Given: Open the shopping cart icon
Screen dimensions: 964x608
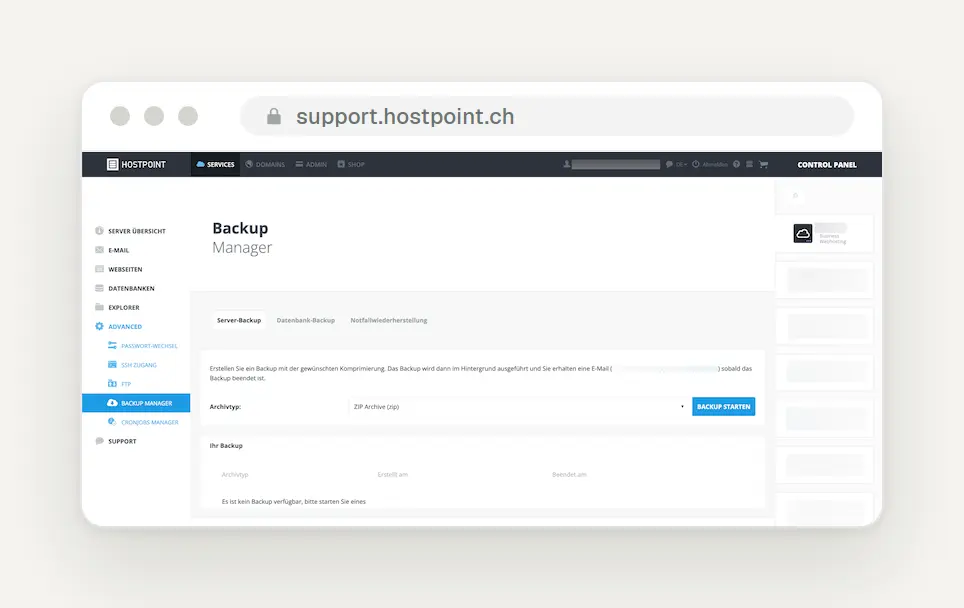Looking at the screenshot, I should pyautogui.click(x=764, y=164).
